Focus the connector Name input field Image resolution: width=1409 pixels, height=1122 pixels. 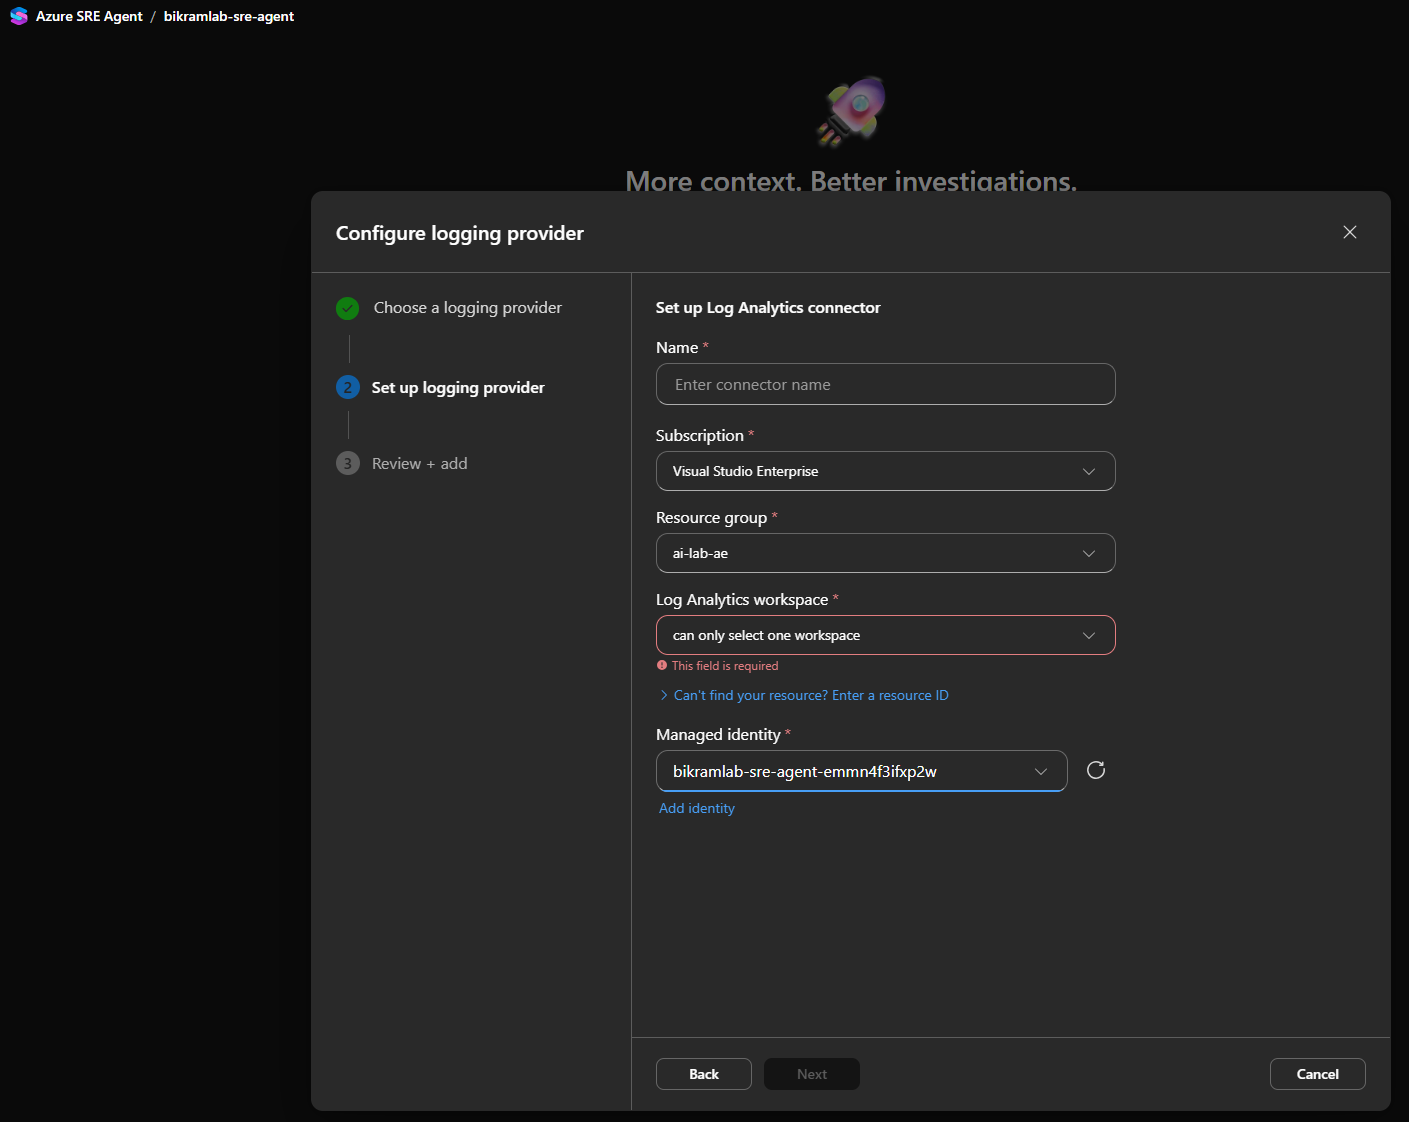(885, 384)
